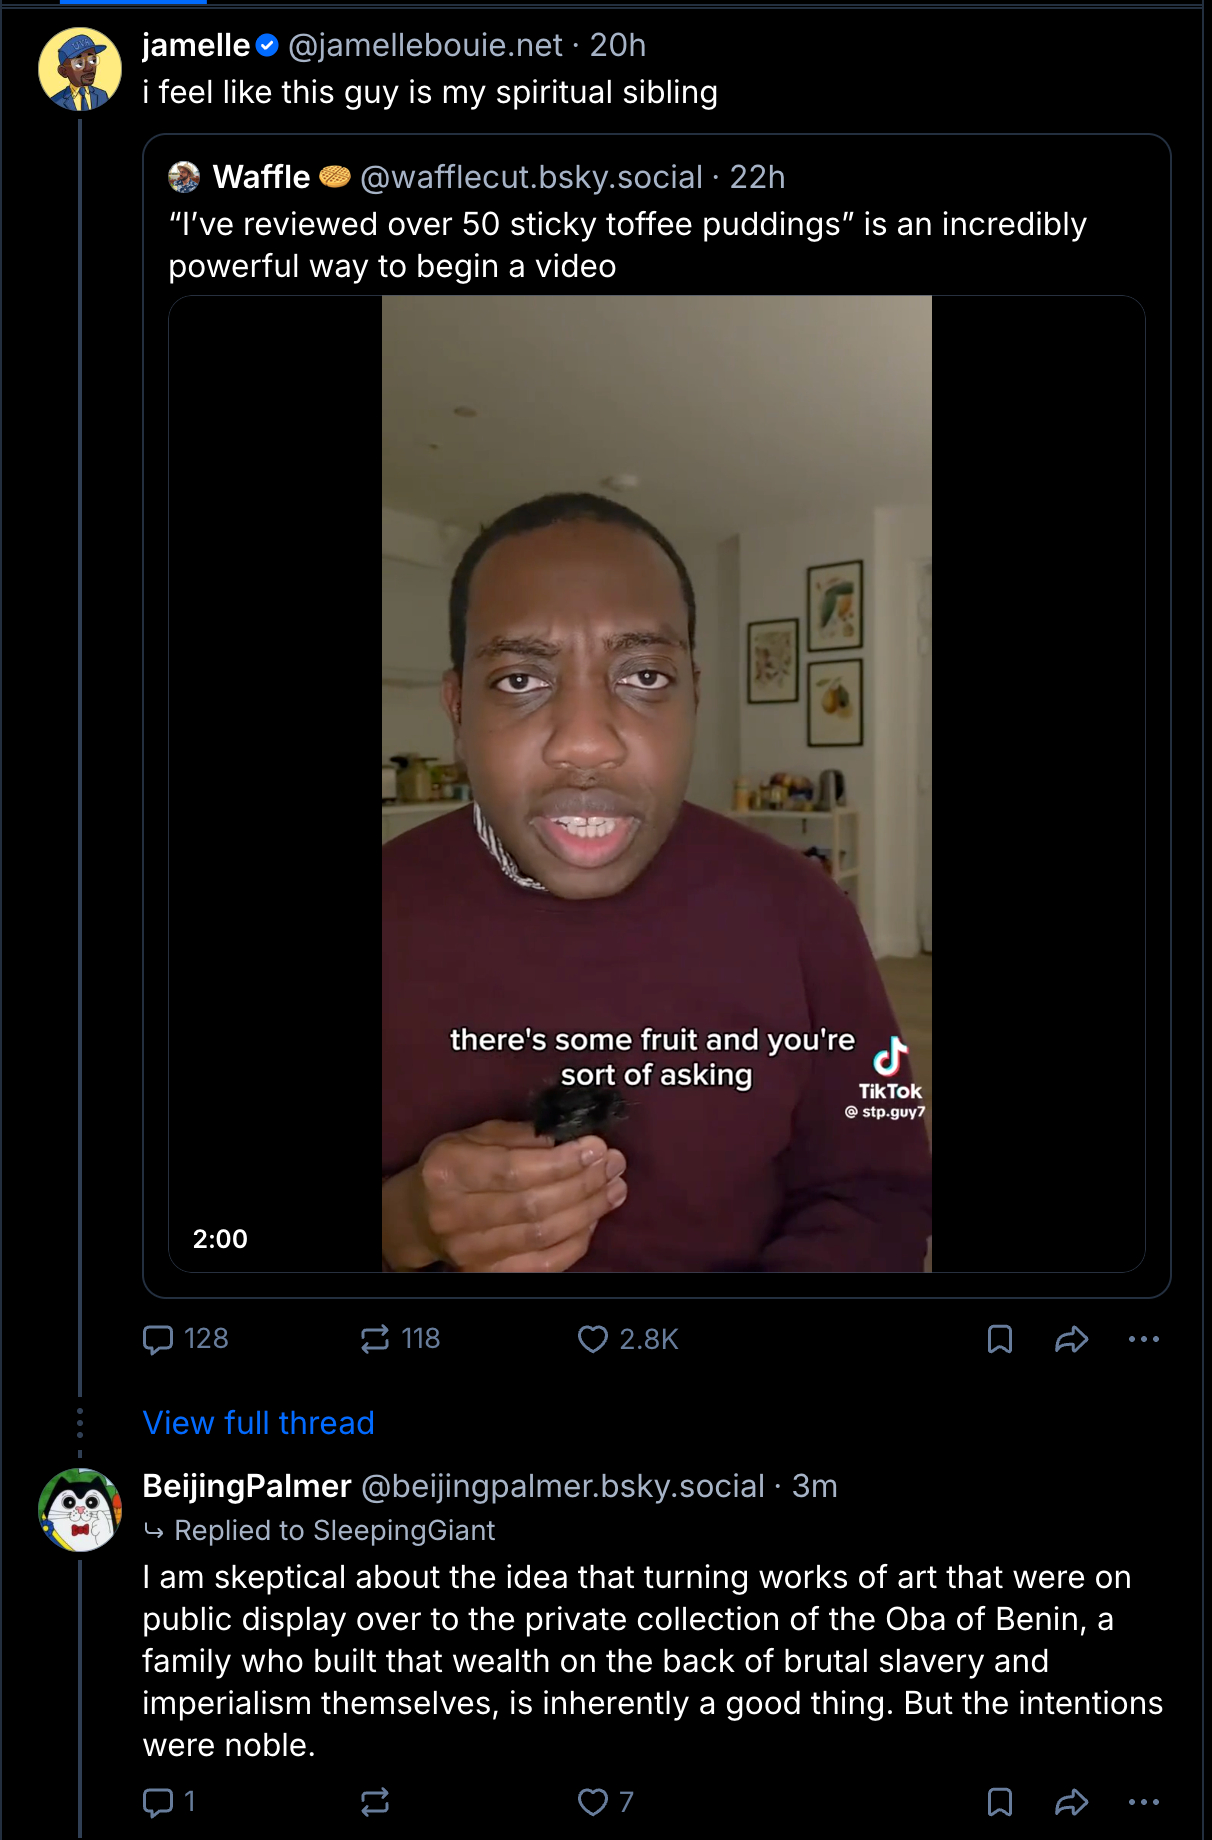Open jamelle's profile avatar

[80, 69]
